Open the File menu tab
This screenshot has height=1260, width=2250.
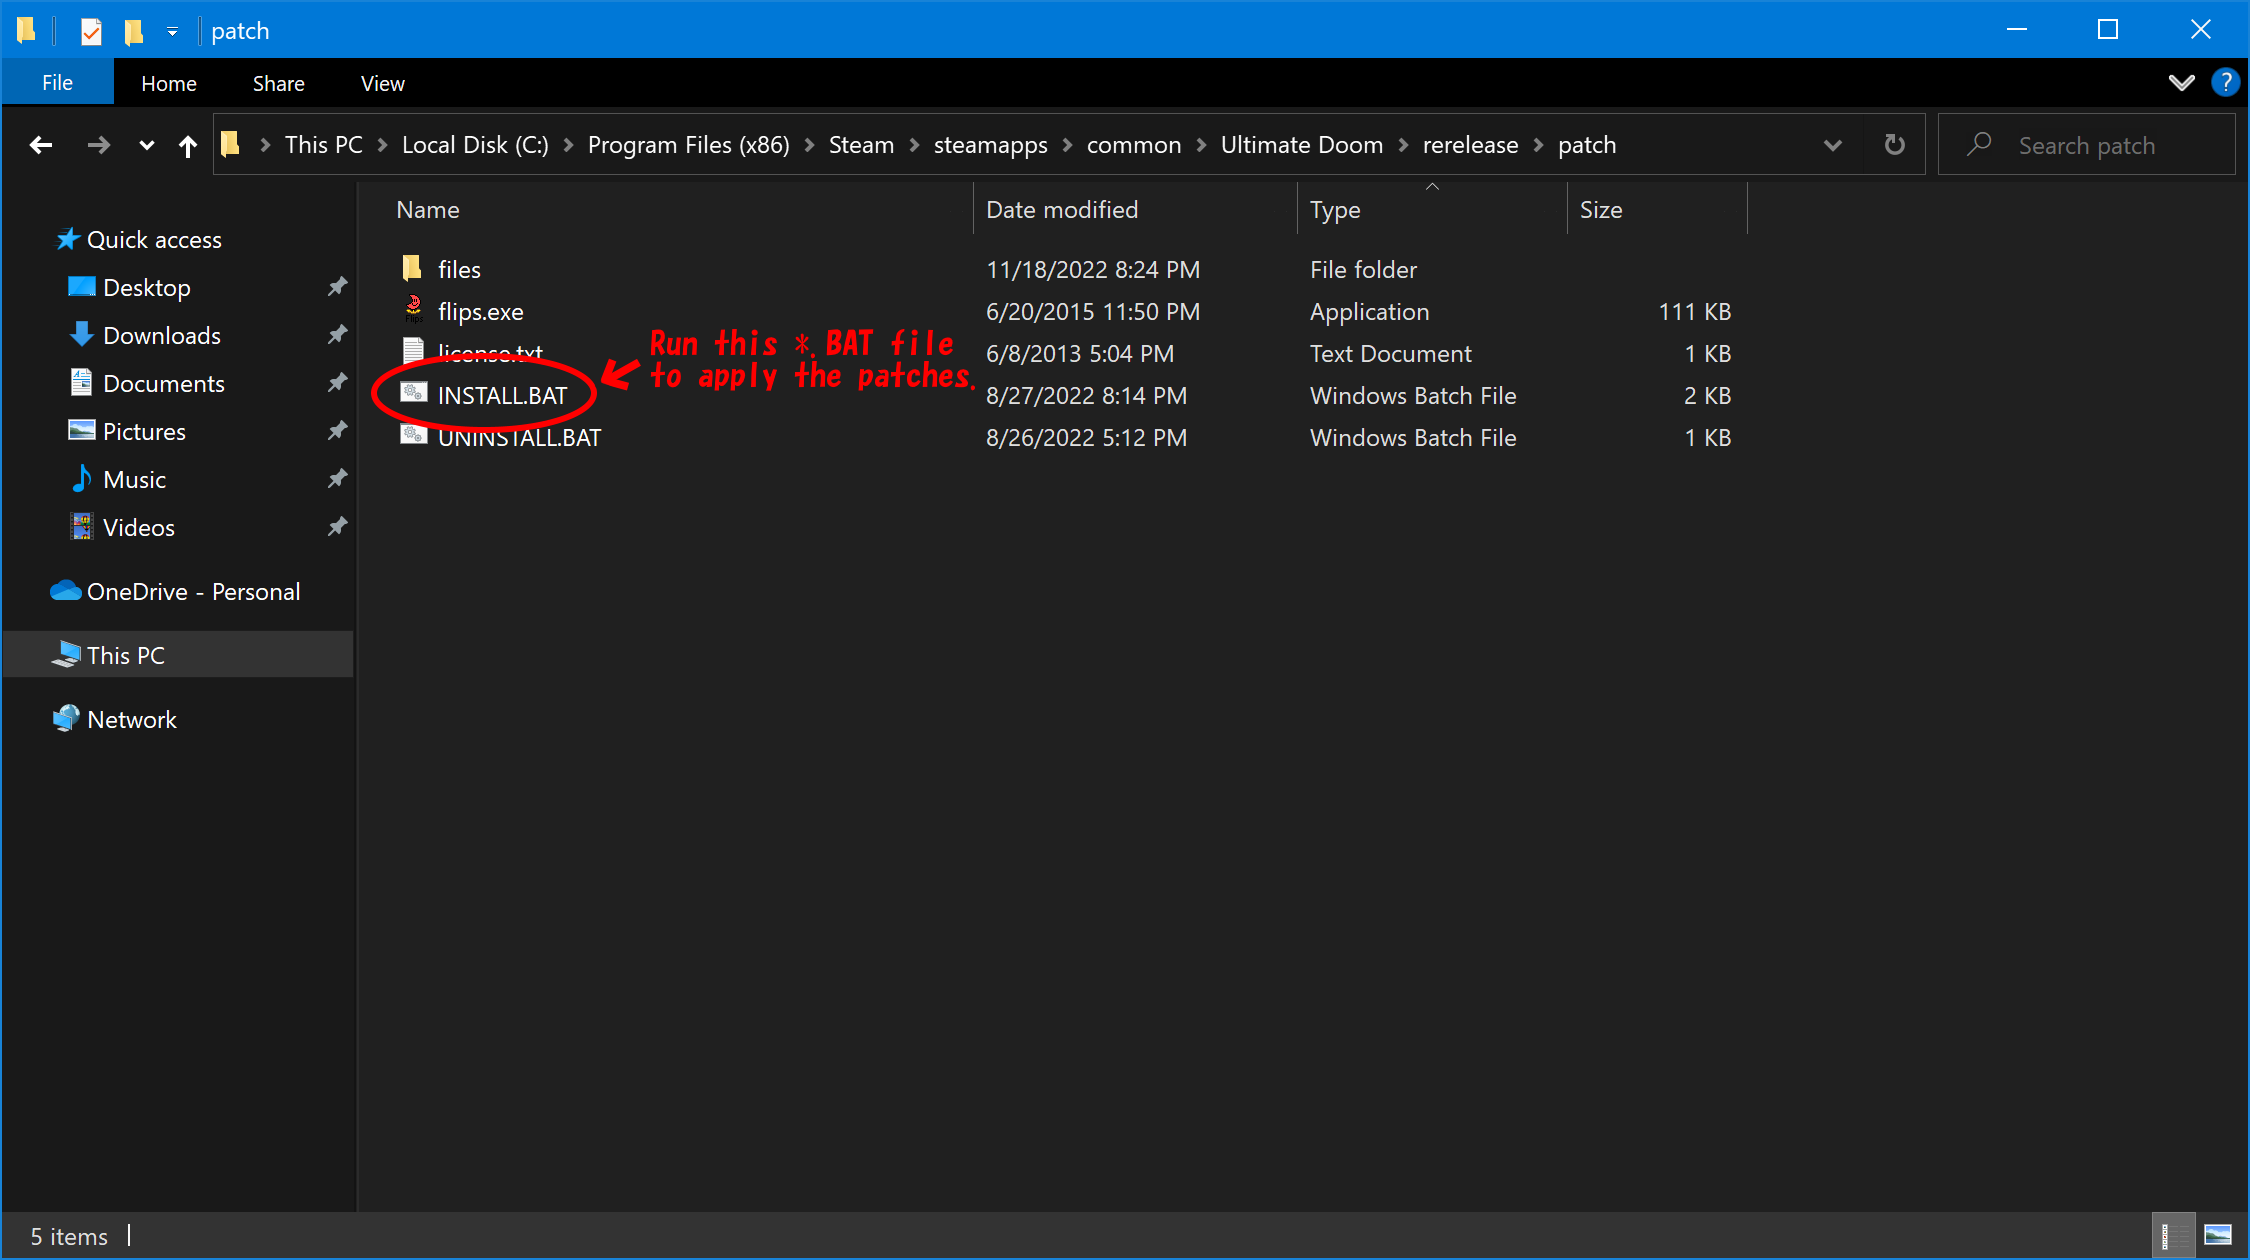pyautogui.click(x=57, y=83)
